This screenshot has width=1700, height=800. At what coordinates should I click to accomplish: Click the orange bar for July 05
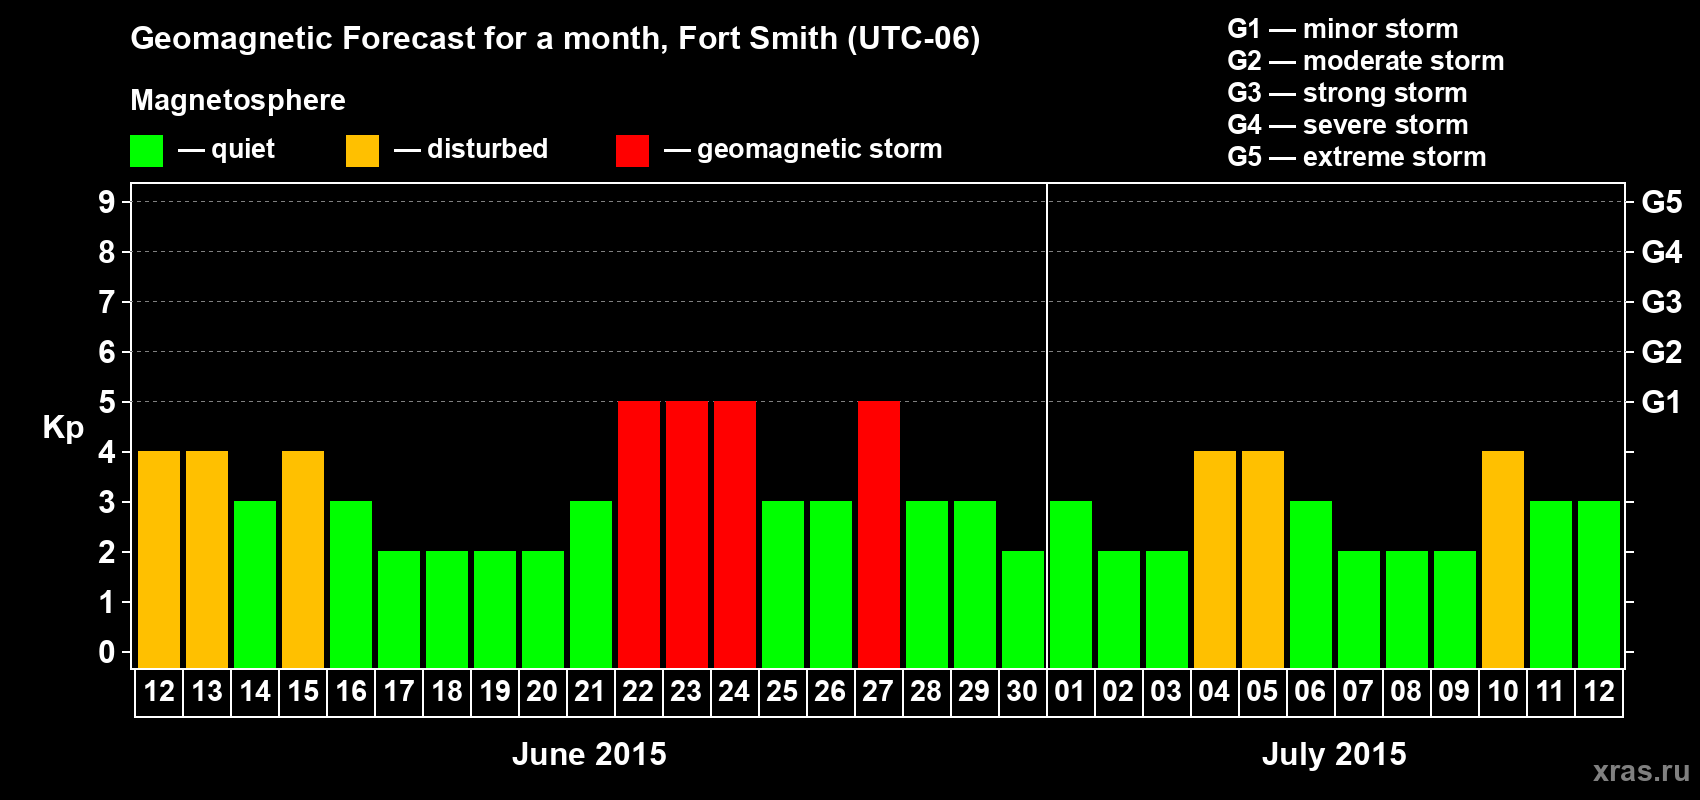pyautogui.click(x=1263, y=560)
